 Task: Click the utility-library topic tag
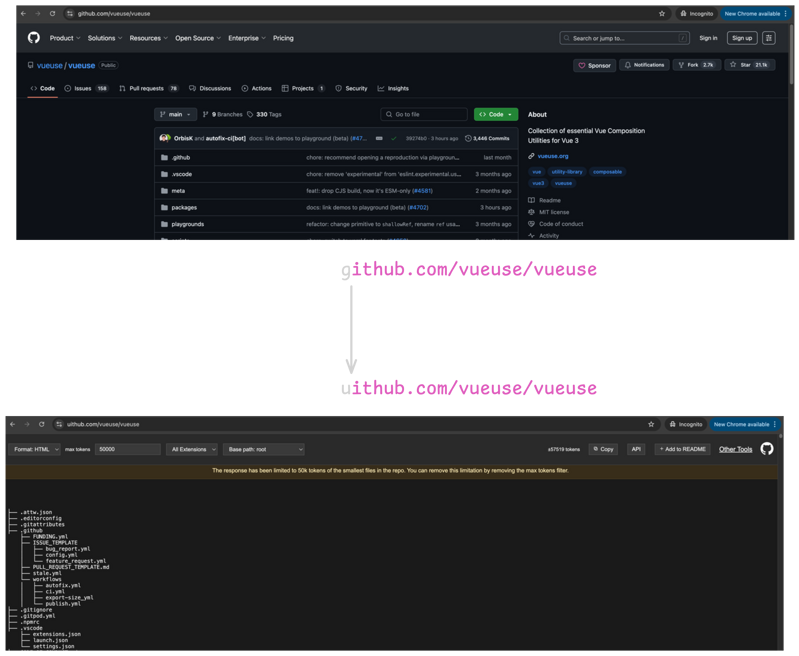567,172
